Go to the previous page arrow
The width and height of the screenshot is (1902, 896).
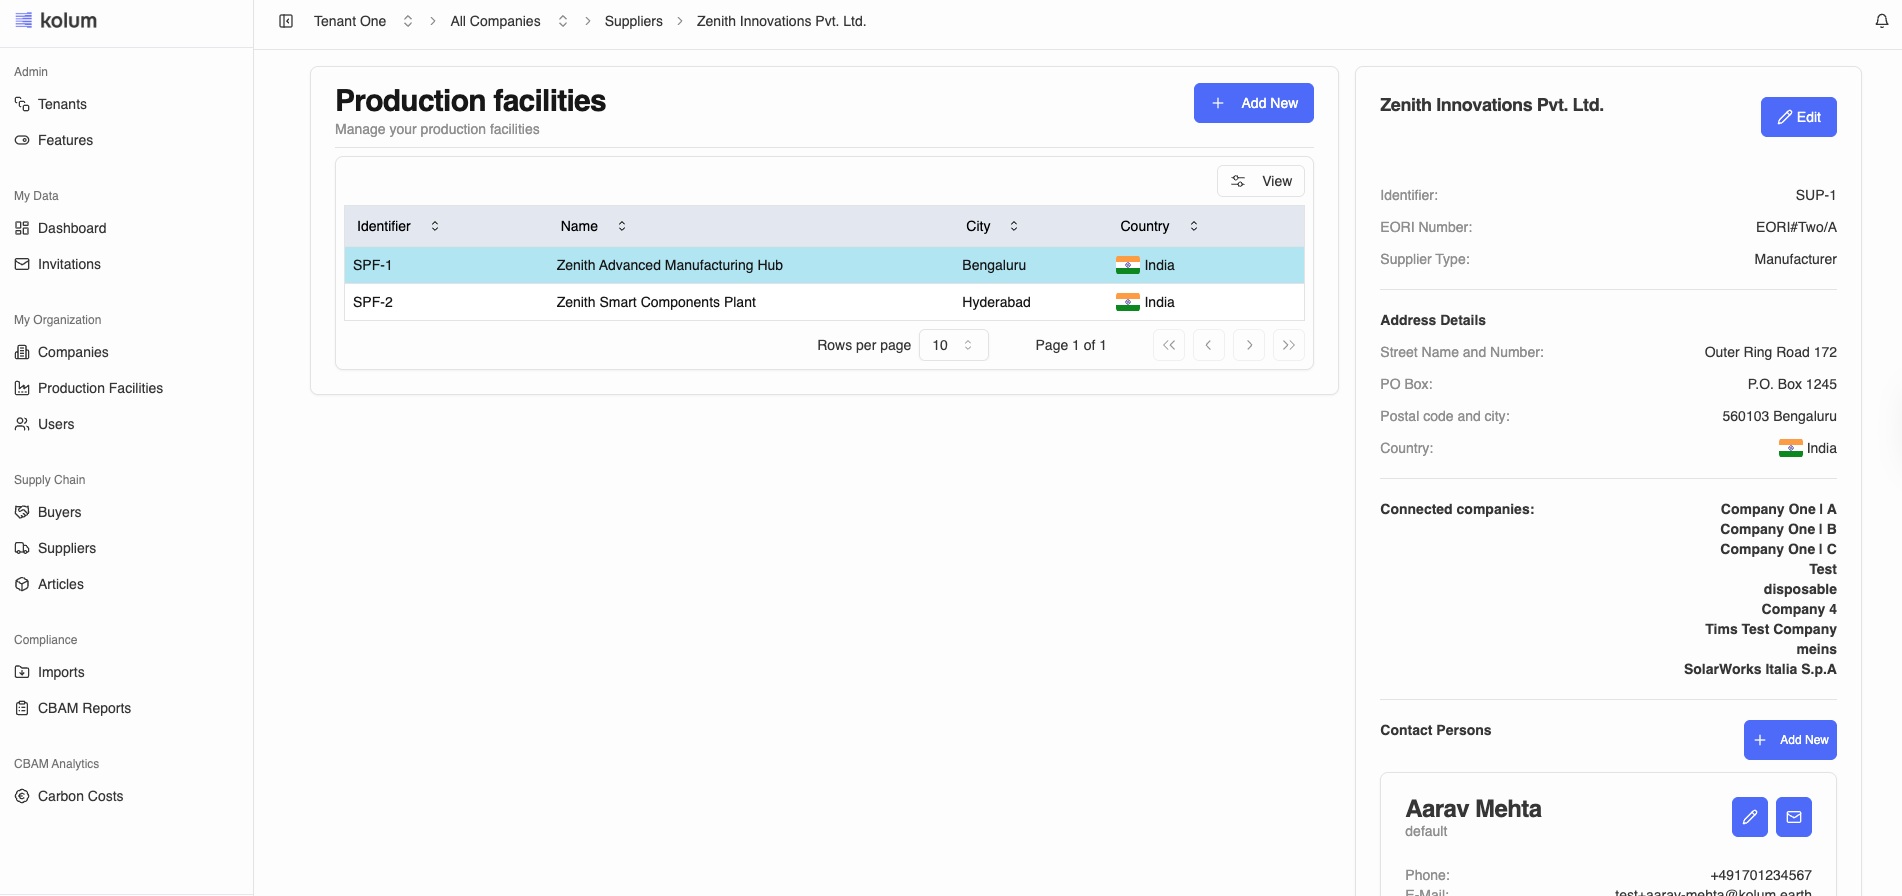coord(1208,345)
